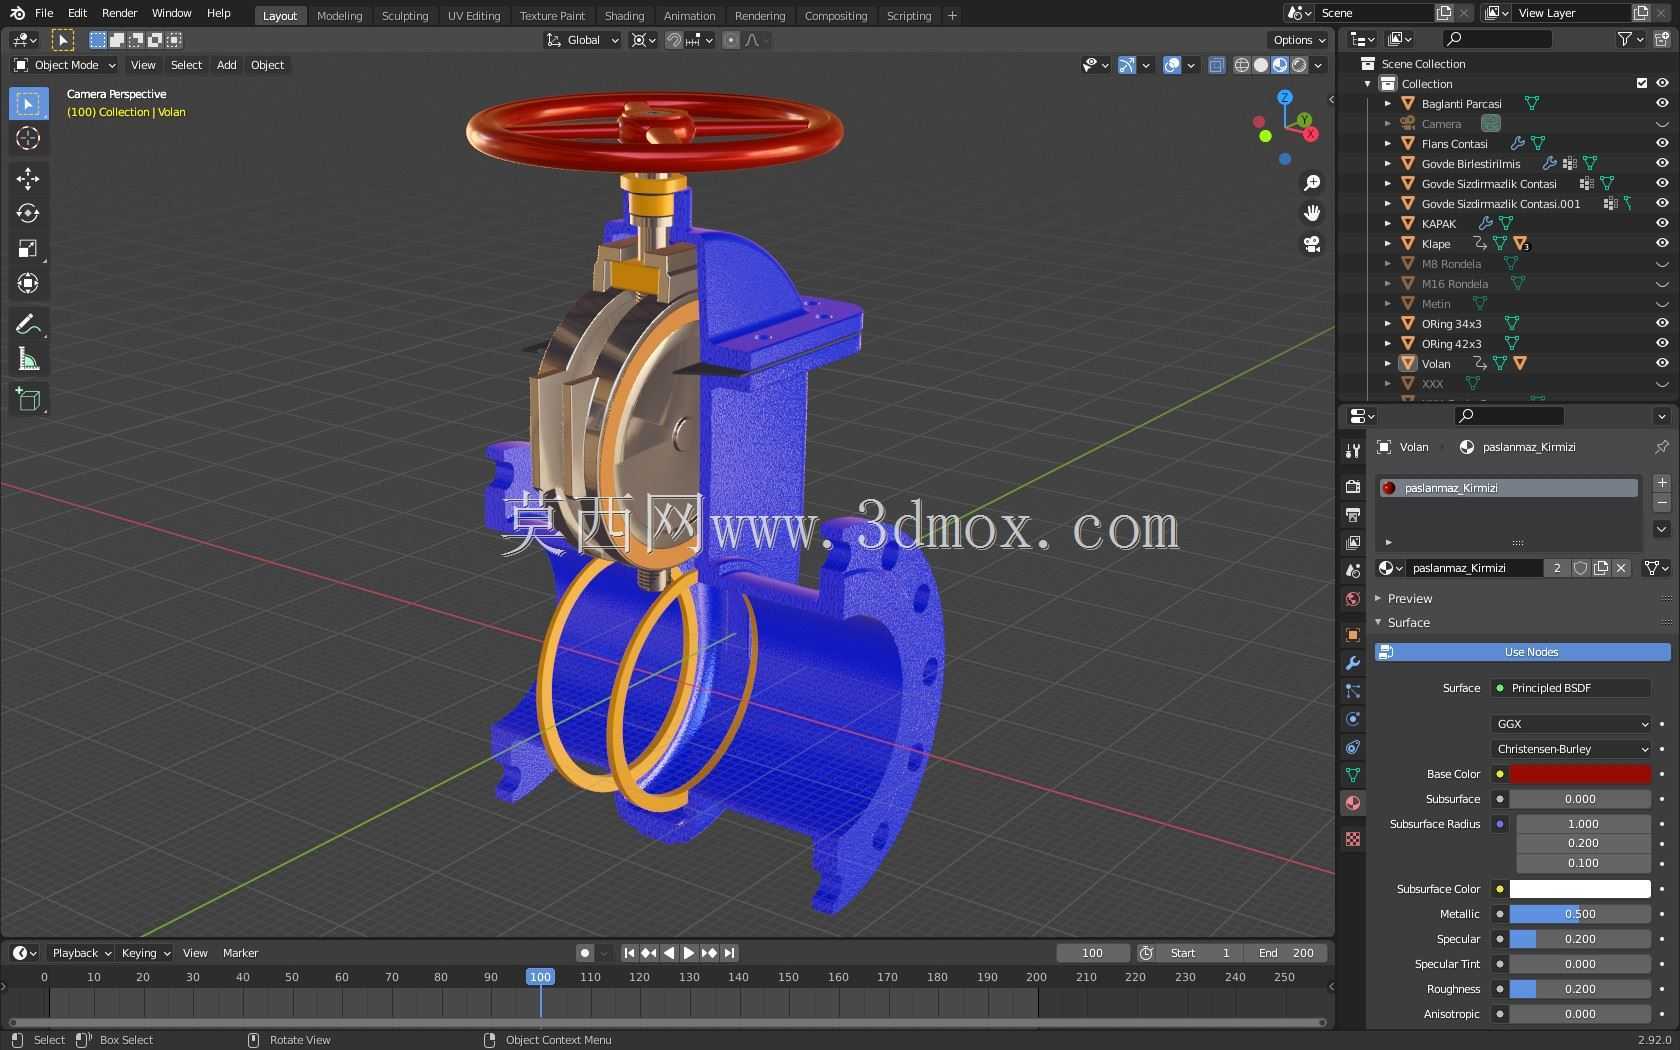The width and height of the screenshot is (1680, 1050).
Task: Open the Modifier properties tab
Action: pyautogui.click(x=1353, y=663)
